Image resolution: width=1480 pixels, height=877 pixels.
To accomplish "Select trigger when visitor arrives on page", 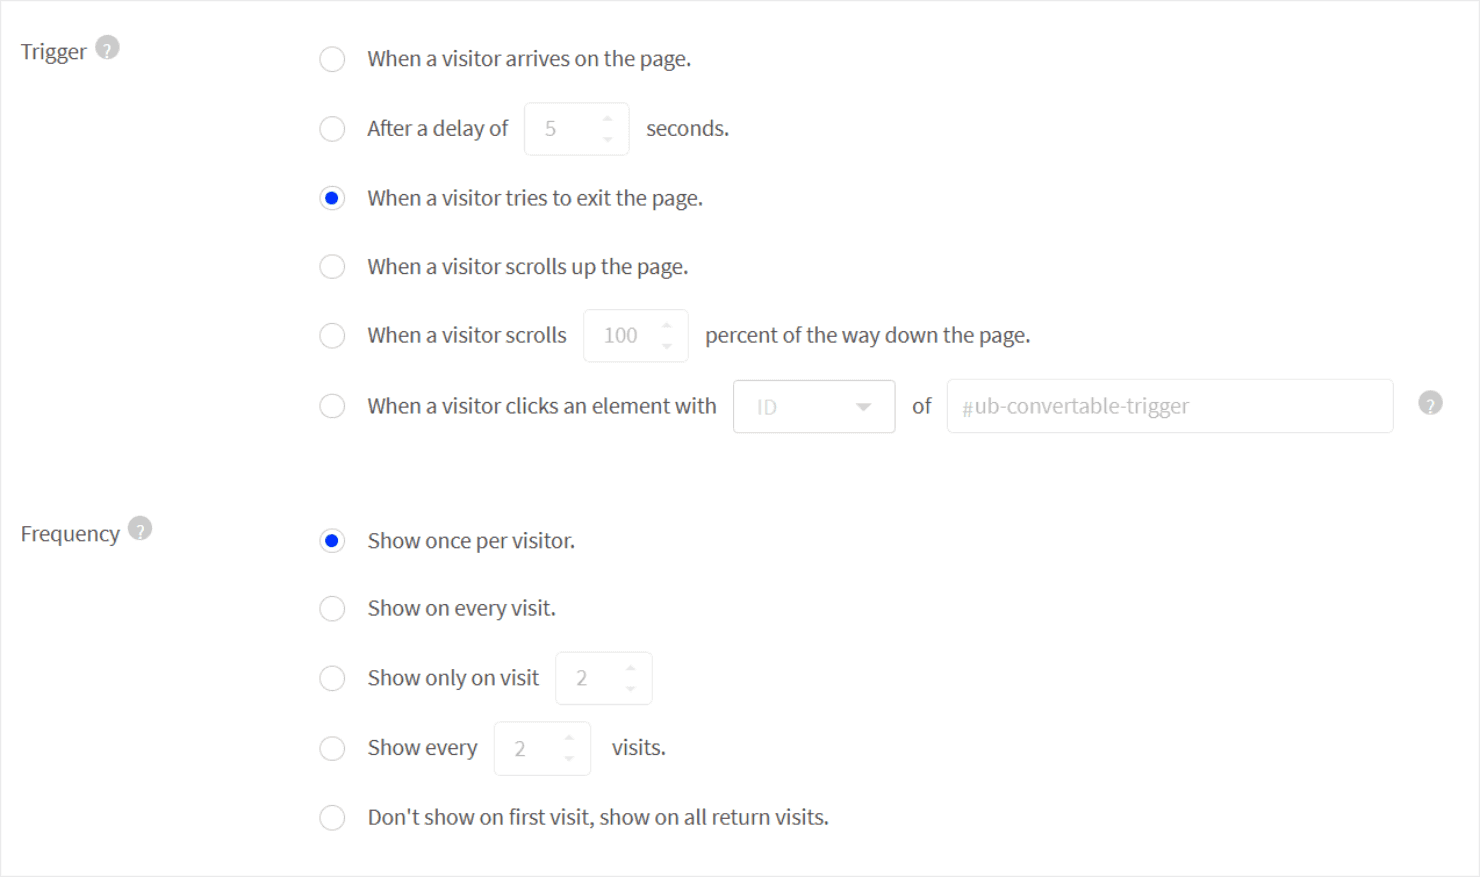I will coord(332,59).
